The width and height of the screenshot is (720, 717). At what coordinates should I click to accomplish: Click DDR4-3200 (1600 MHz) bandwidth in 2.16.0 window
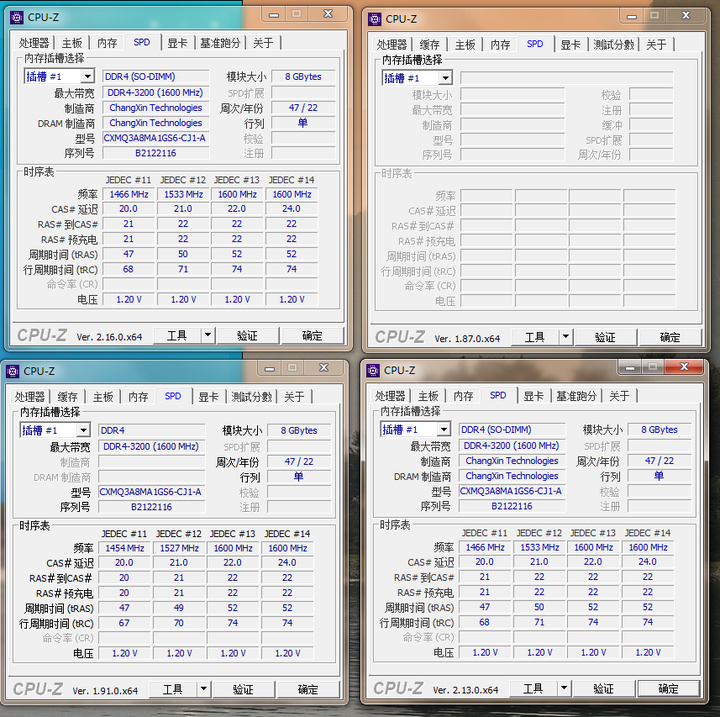[156, 93]
